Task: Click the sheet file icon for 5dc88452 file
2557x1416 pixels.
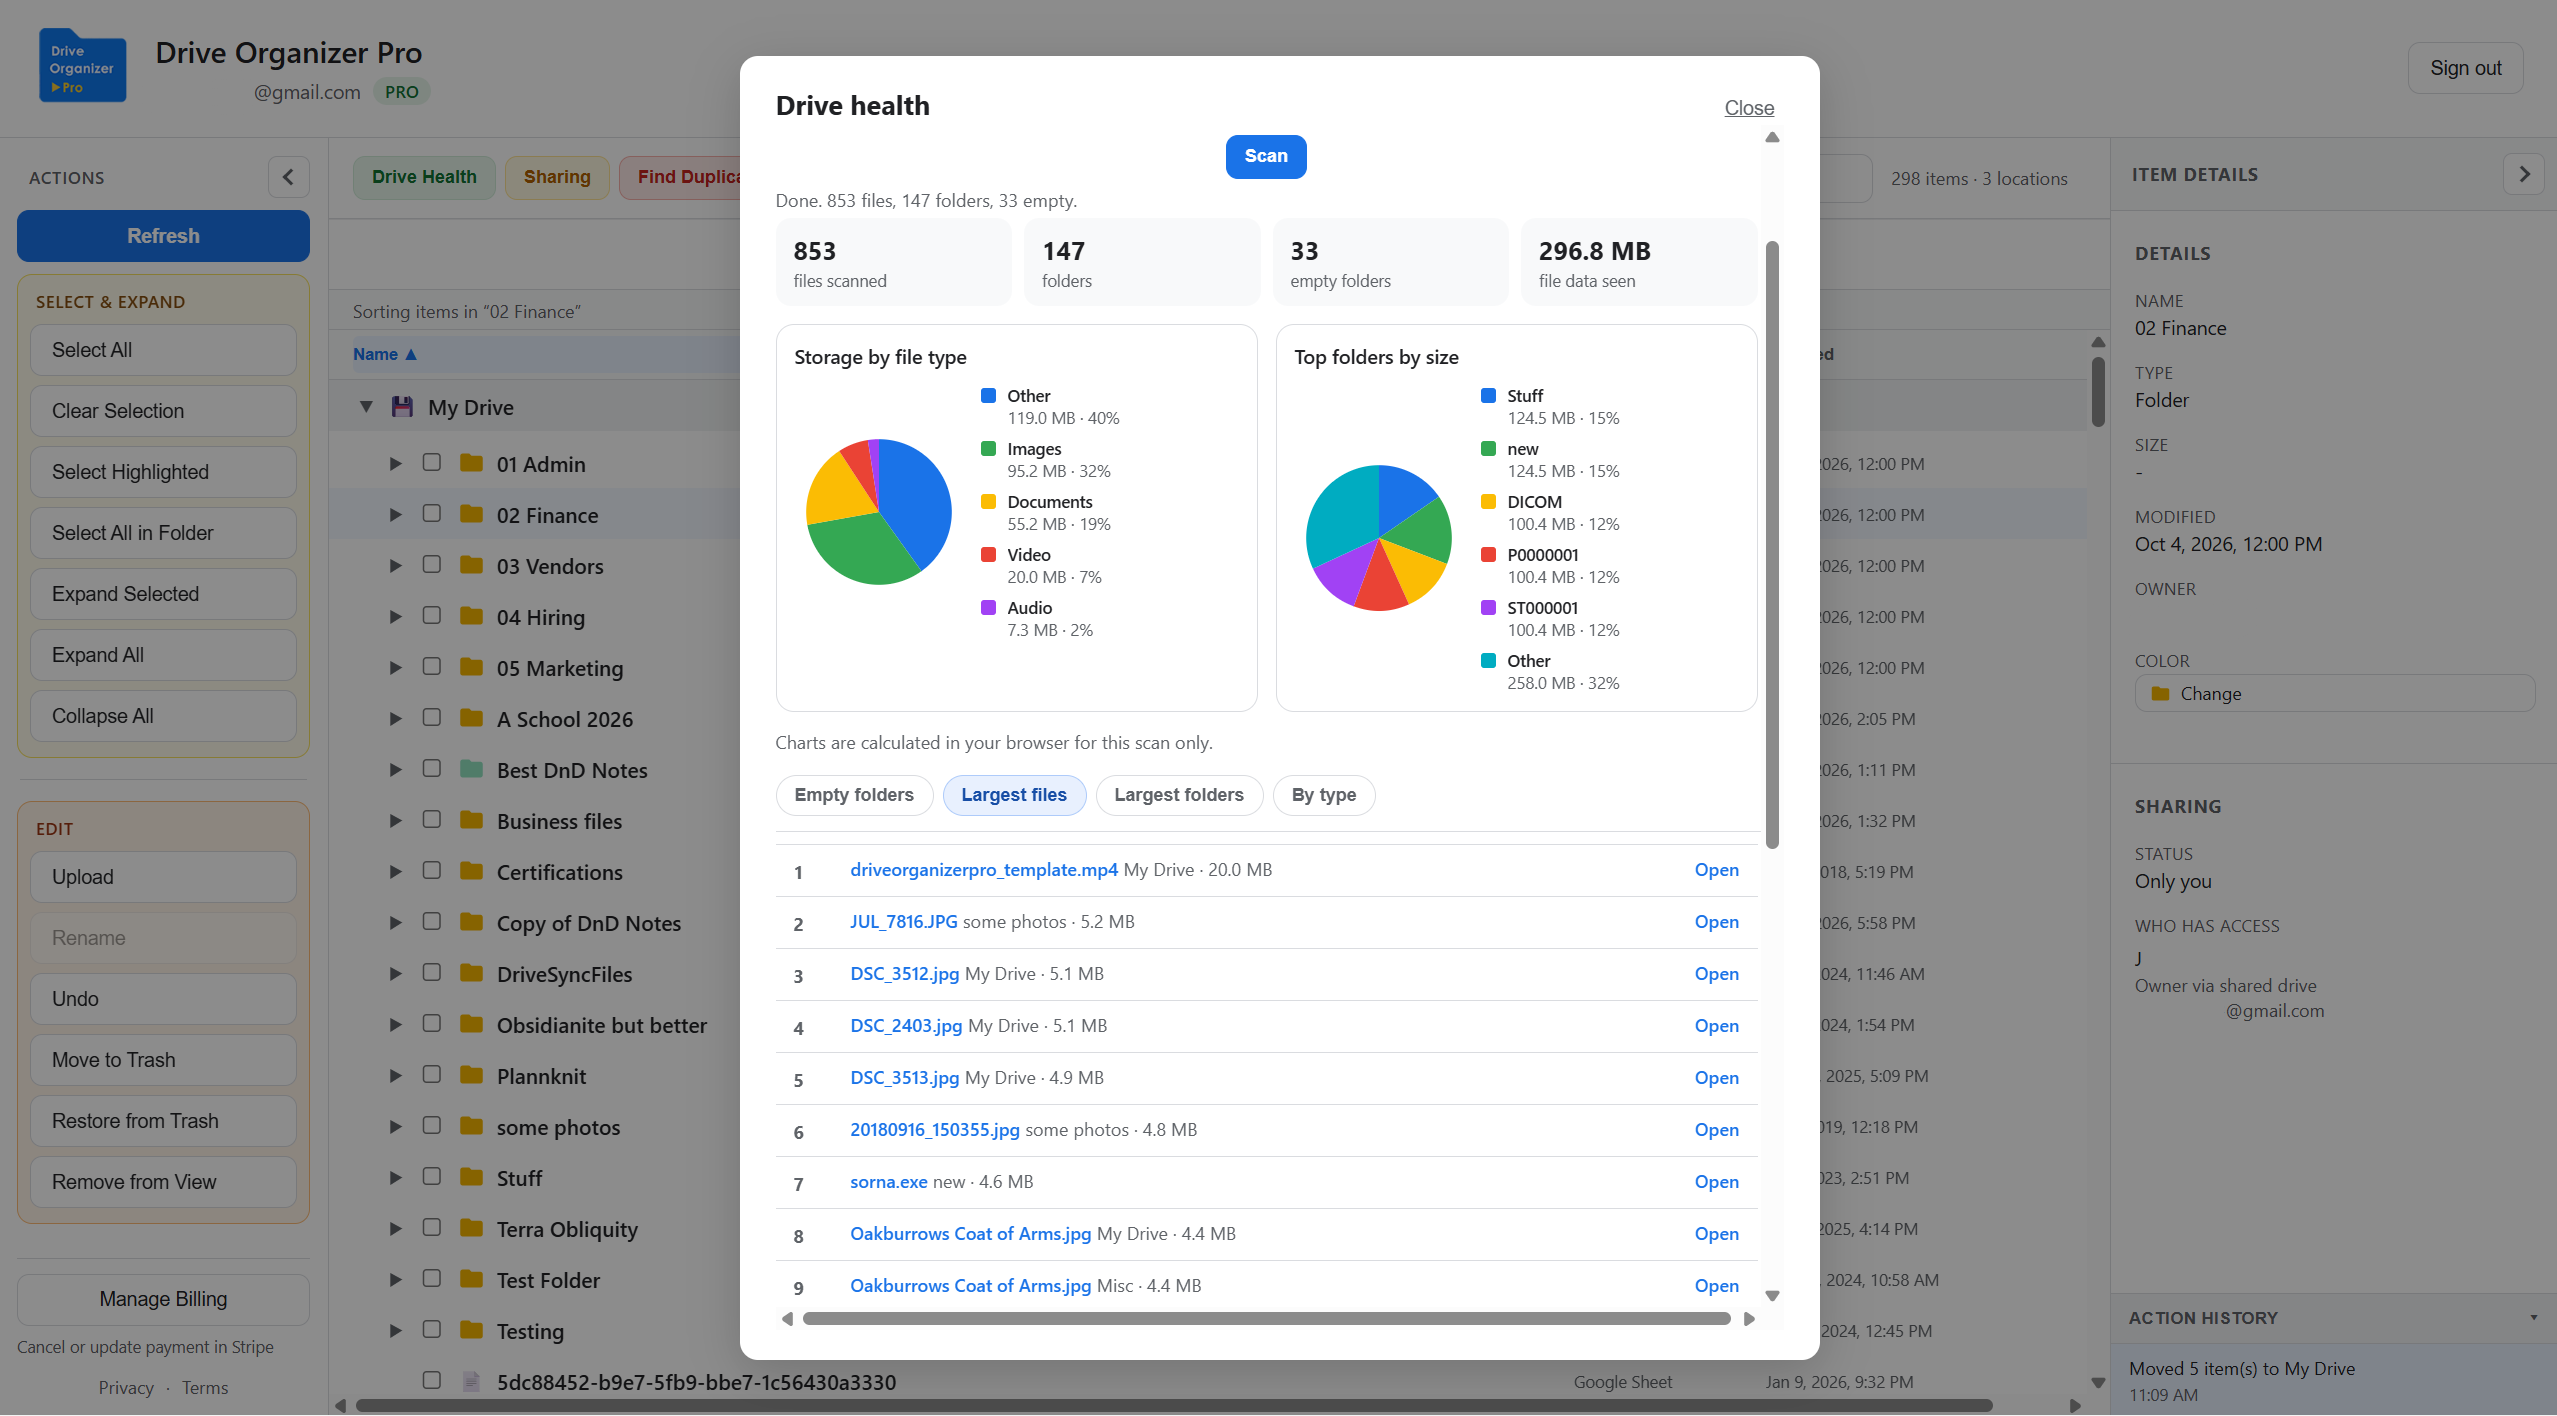Action: coord(471,1381)
